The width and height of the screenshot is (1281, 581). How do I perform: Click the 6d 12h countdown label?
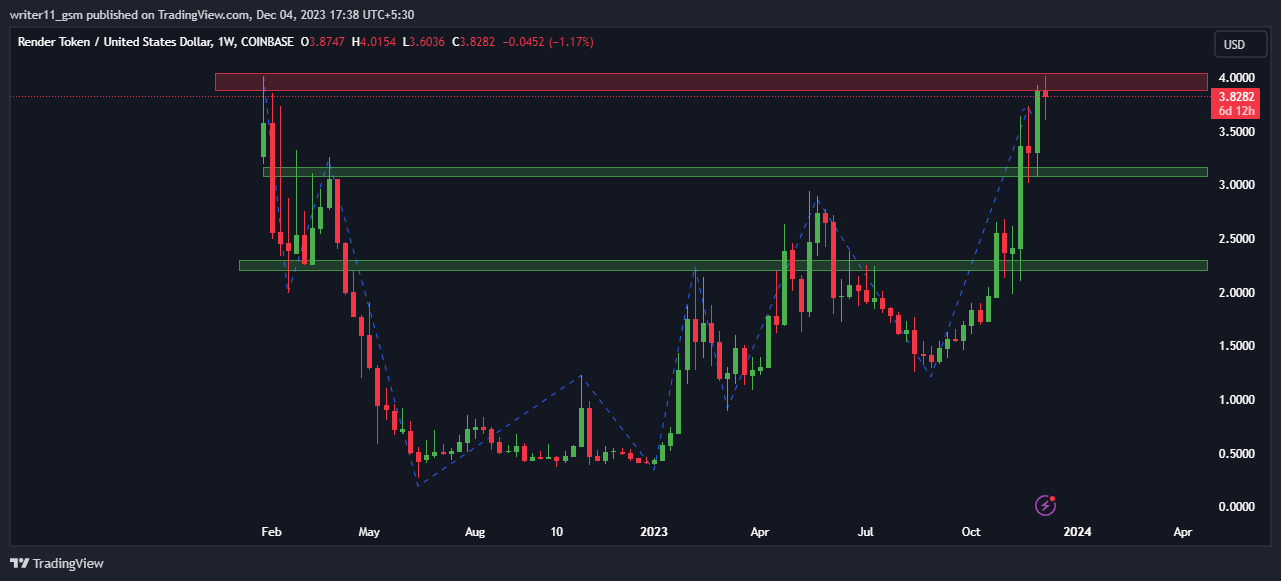click(x=1237, y=111)
